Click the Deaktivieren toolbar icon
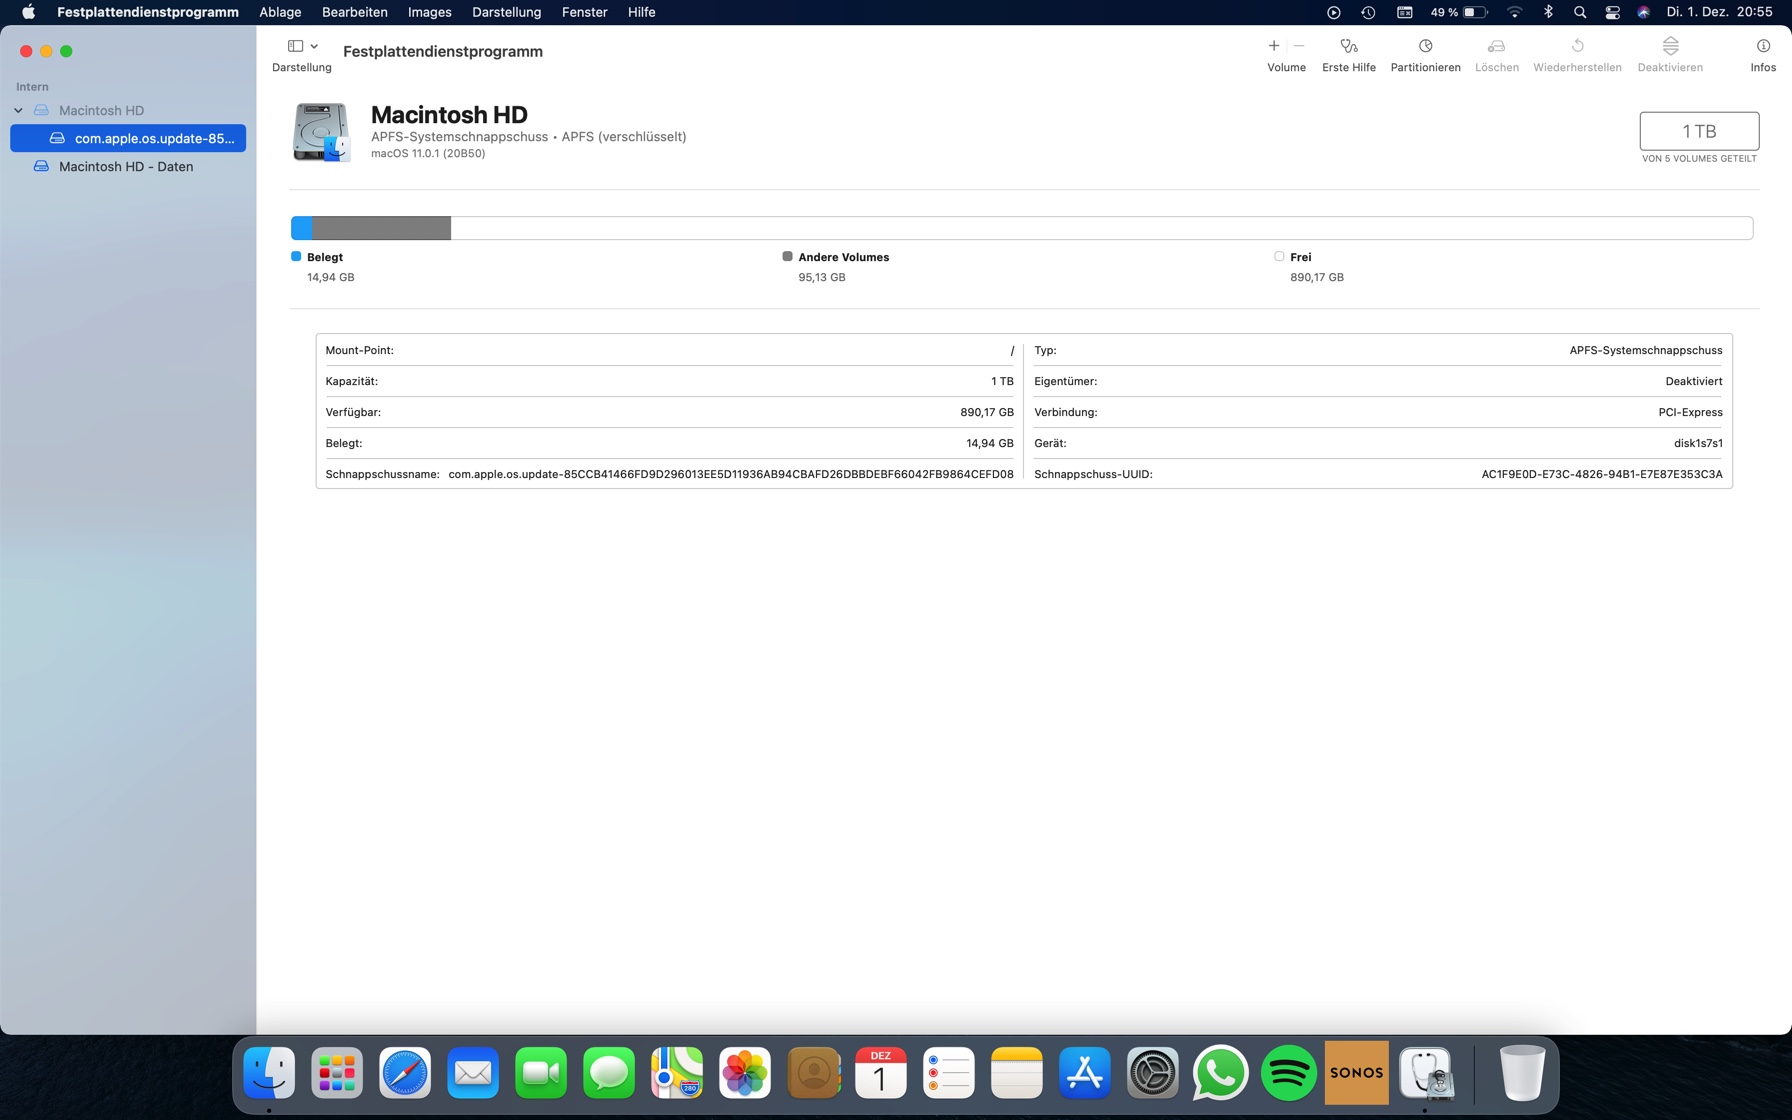 1670,46
